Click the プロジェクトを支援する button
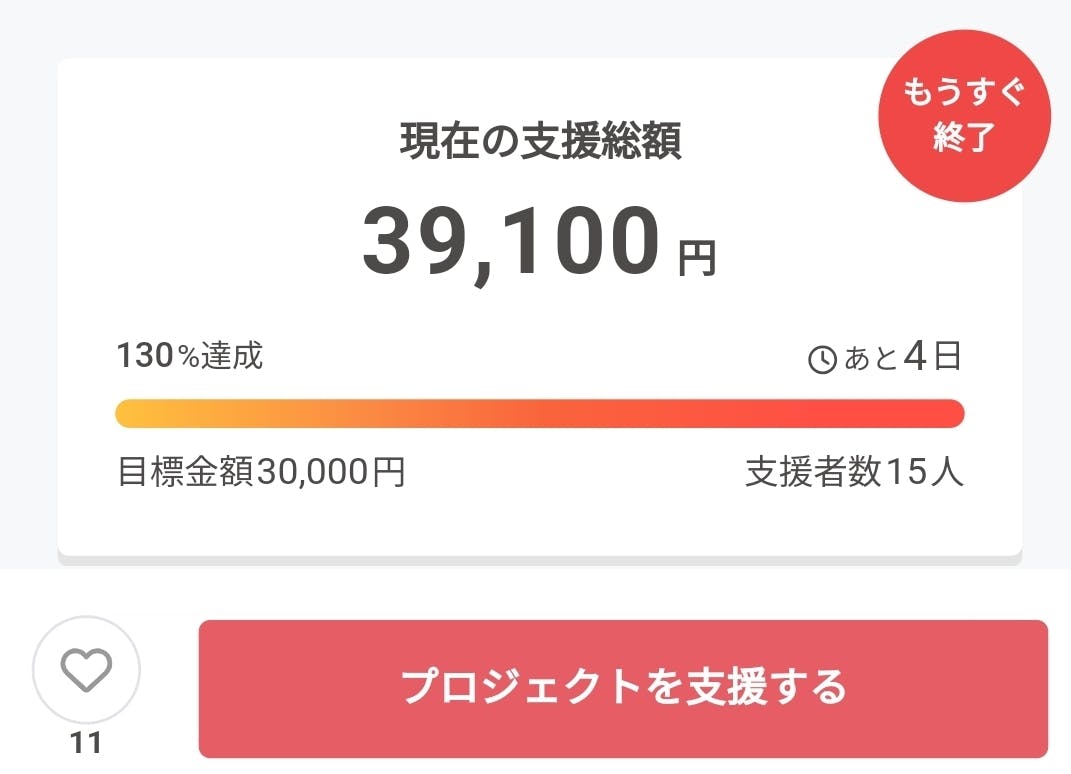The image size is (1071, 774). 623,688
